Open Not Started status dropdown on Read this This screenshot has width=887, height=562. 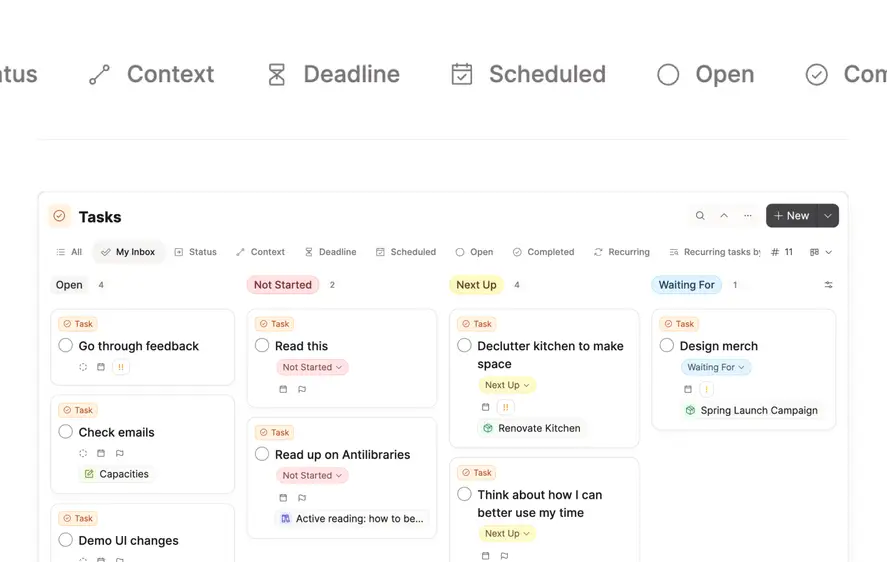coord(312,367)
